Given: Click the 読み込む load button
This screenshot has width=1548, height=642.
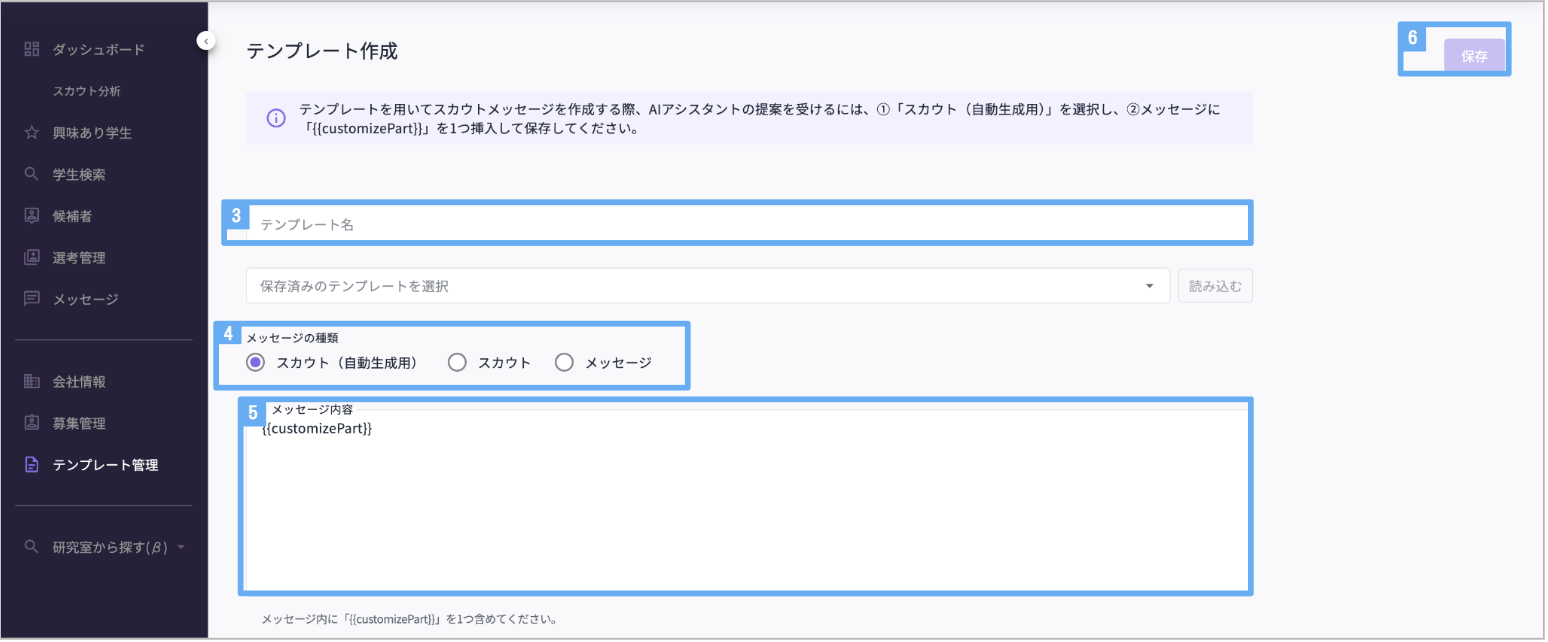Looking at the screenshot, I should (x=1215, y=285).
